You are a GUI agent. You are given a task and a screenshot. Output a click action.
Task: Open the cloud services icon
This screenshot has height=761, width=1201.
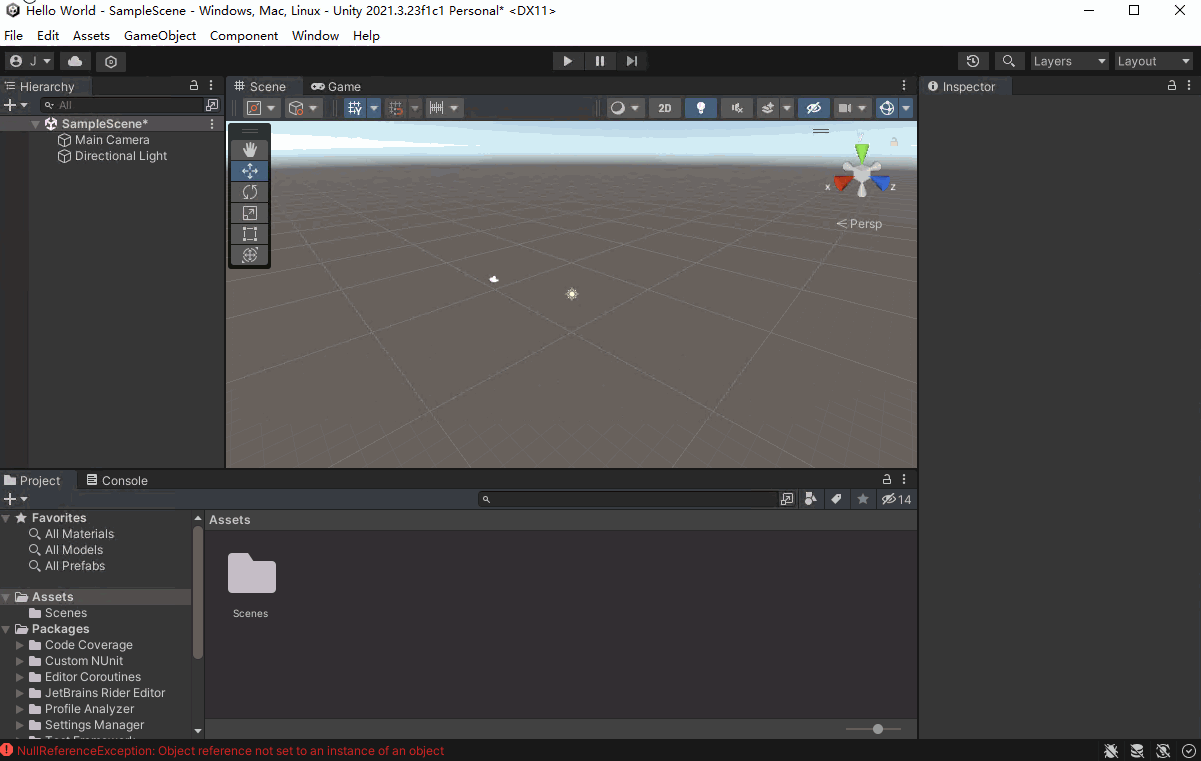(x=75, y=61)
